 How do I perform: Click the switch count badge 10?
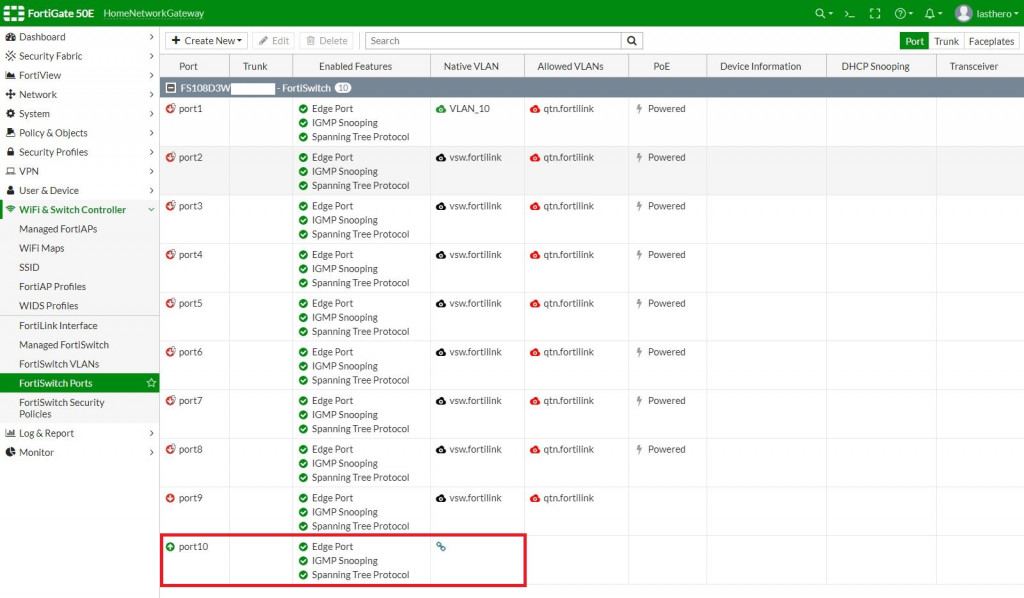click(x=343, y=87)
